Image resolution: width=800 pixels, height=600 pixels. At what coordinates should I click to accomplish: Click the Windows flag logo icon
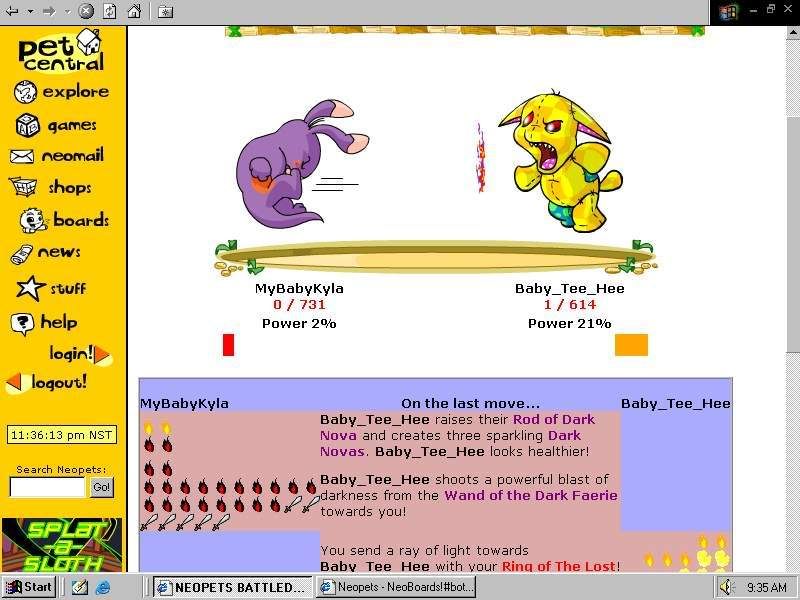tap(729, 11)
